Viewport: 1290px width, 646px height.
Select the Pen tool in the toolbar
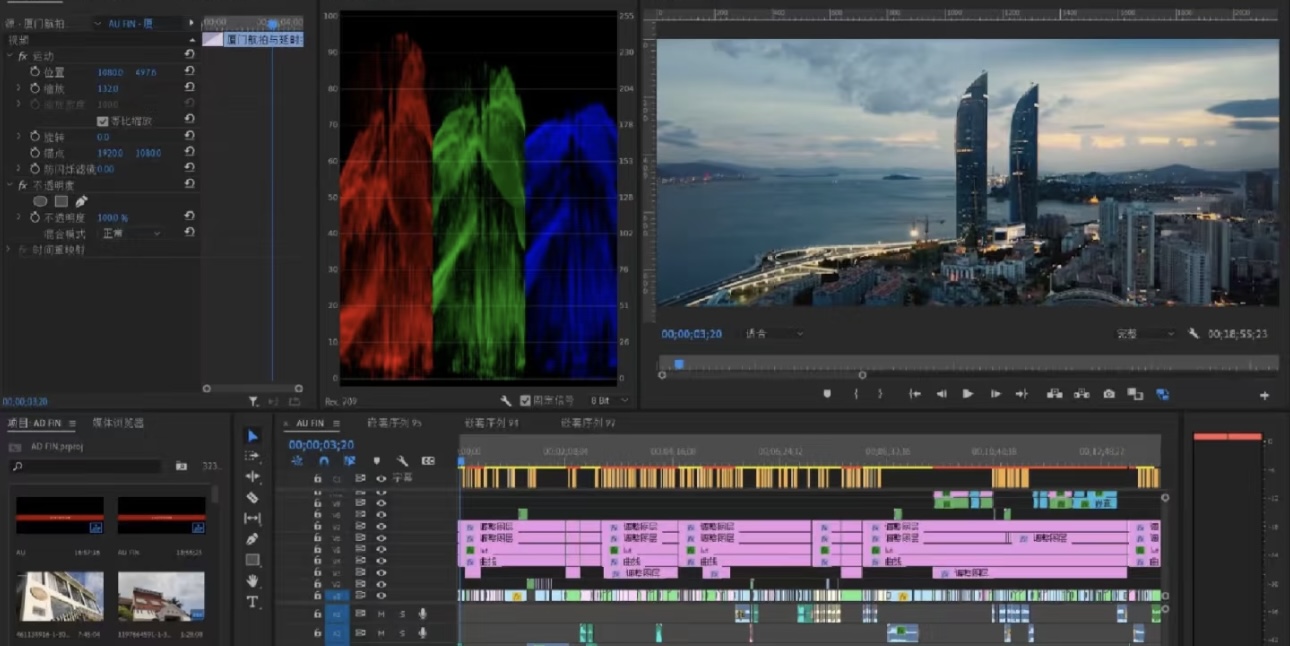(x=252, y=539)
